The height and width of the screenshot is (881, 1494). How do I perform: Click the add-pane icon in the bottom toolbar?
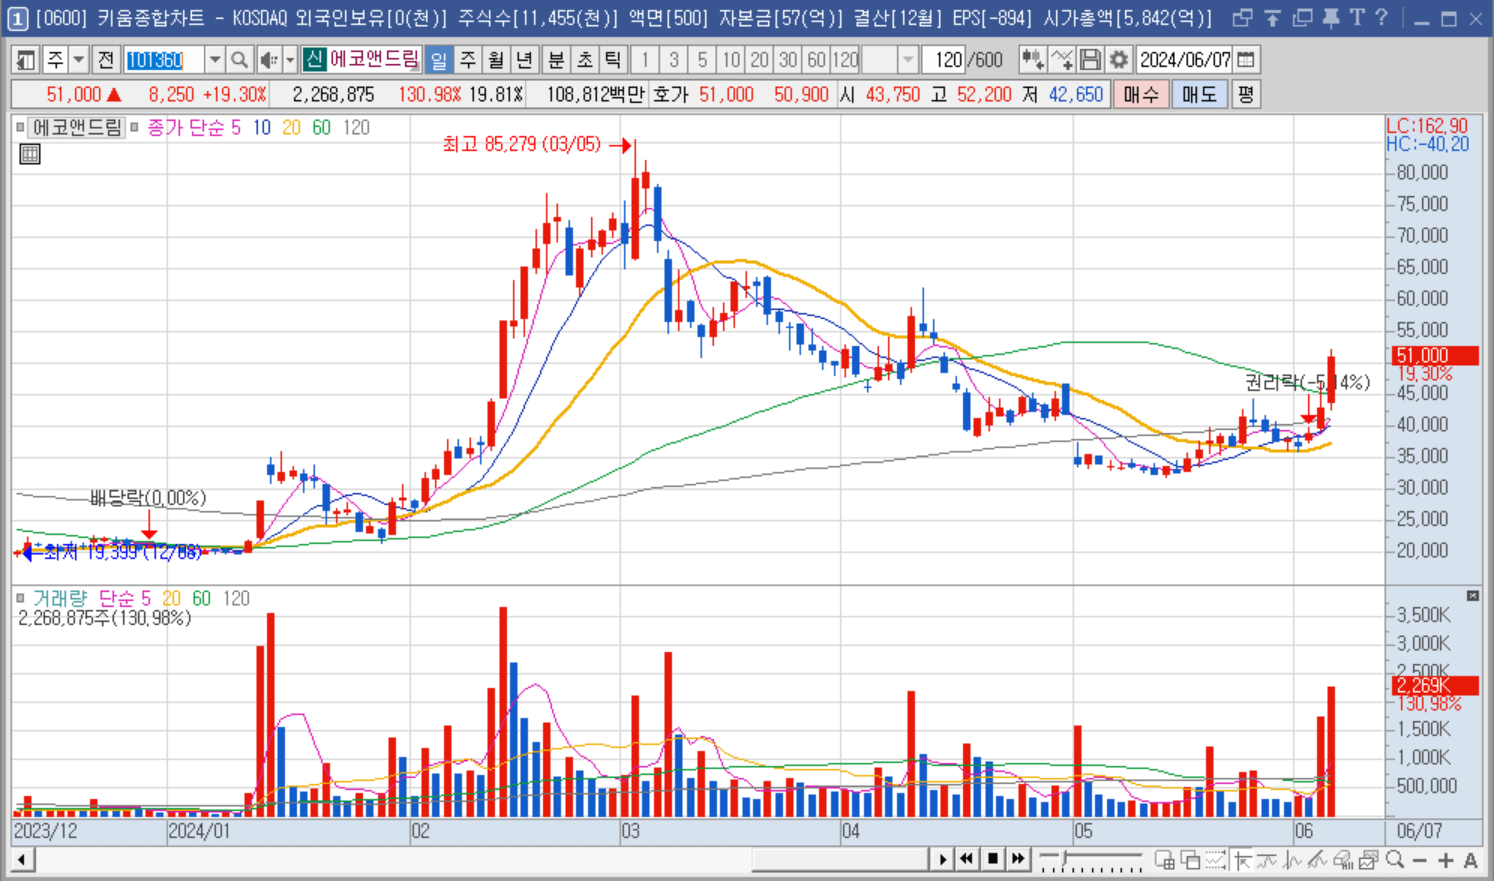[x=1165, y=860]
